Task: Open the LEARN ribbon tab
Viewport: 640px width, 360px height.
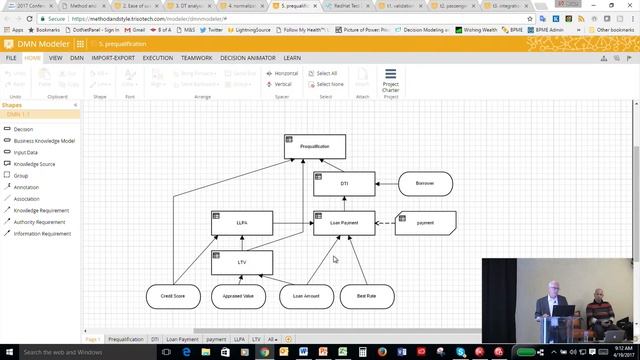Action: click(292, 58)
